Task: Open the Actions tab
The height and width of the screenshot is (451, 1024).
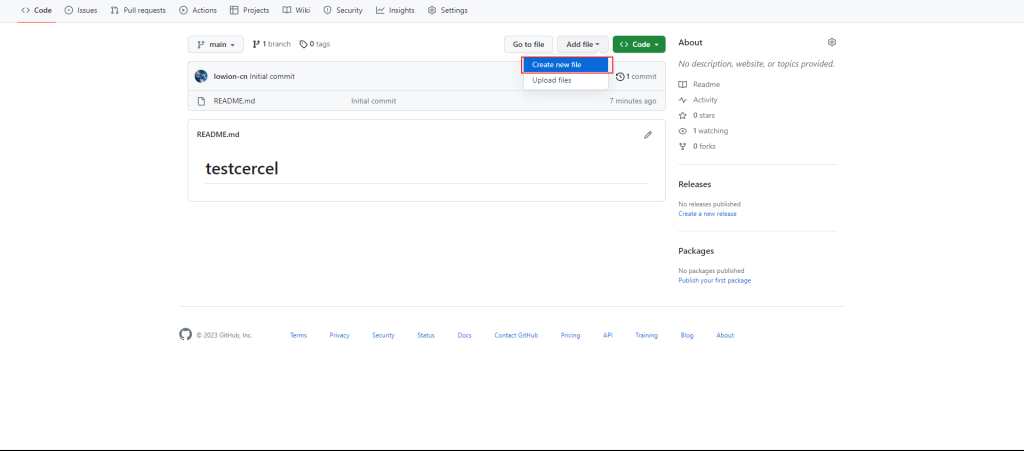Action: coord(198,10)
